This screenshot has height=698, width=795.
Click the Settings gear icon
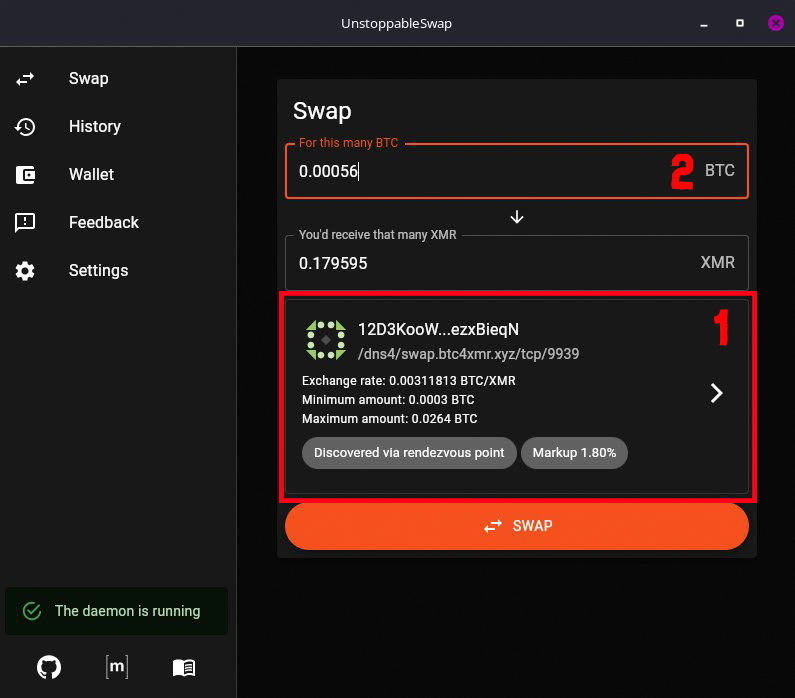click(25, 271)
